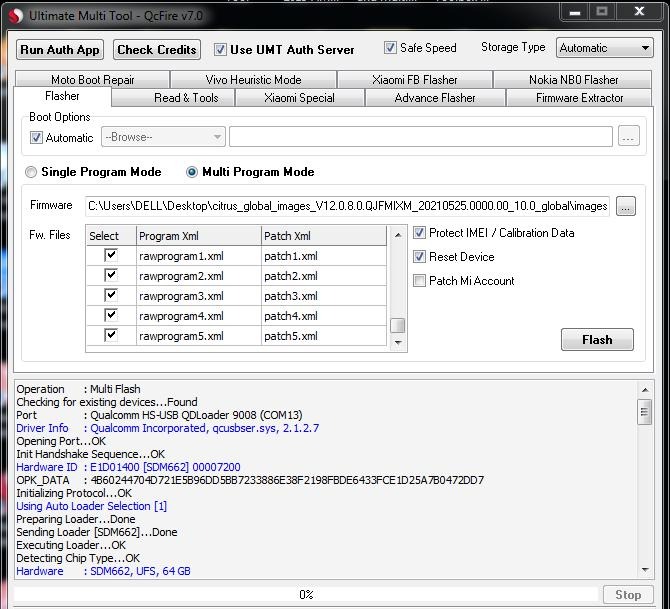Click the Run Auth App button
This screenshot has width=670, height=609.
tap(60, 50)
